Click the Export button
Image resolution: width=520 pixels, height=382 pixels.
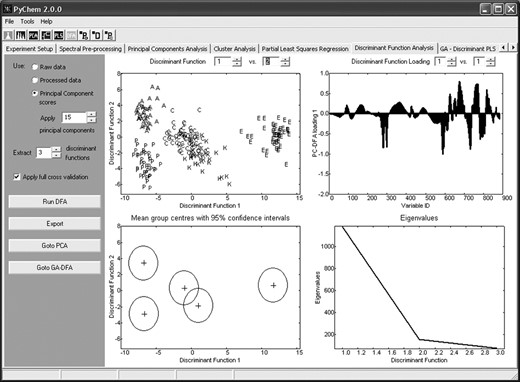pyautogui.click(x=55, y=224)
